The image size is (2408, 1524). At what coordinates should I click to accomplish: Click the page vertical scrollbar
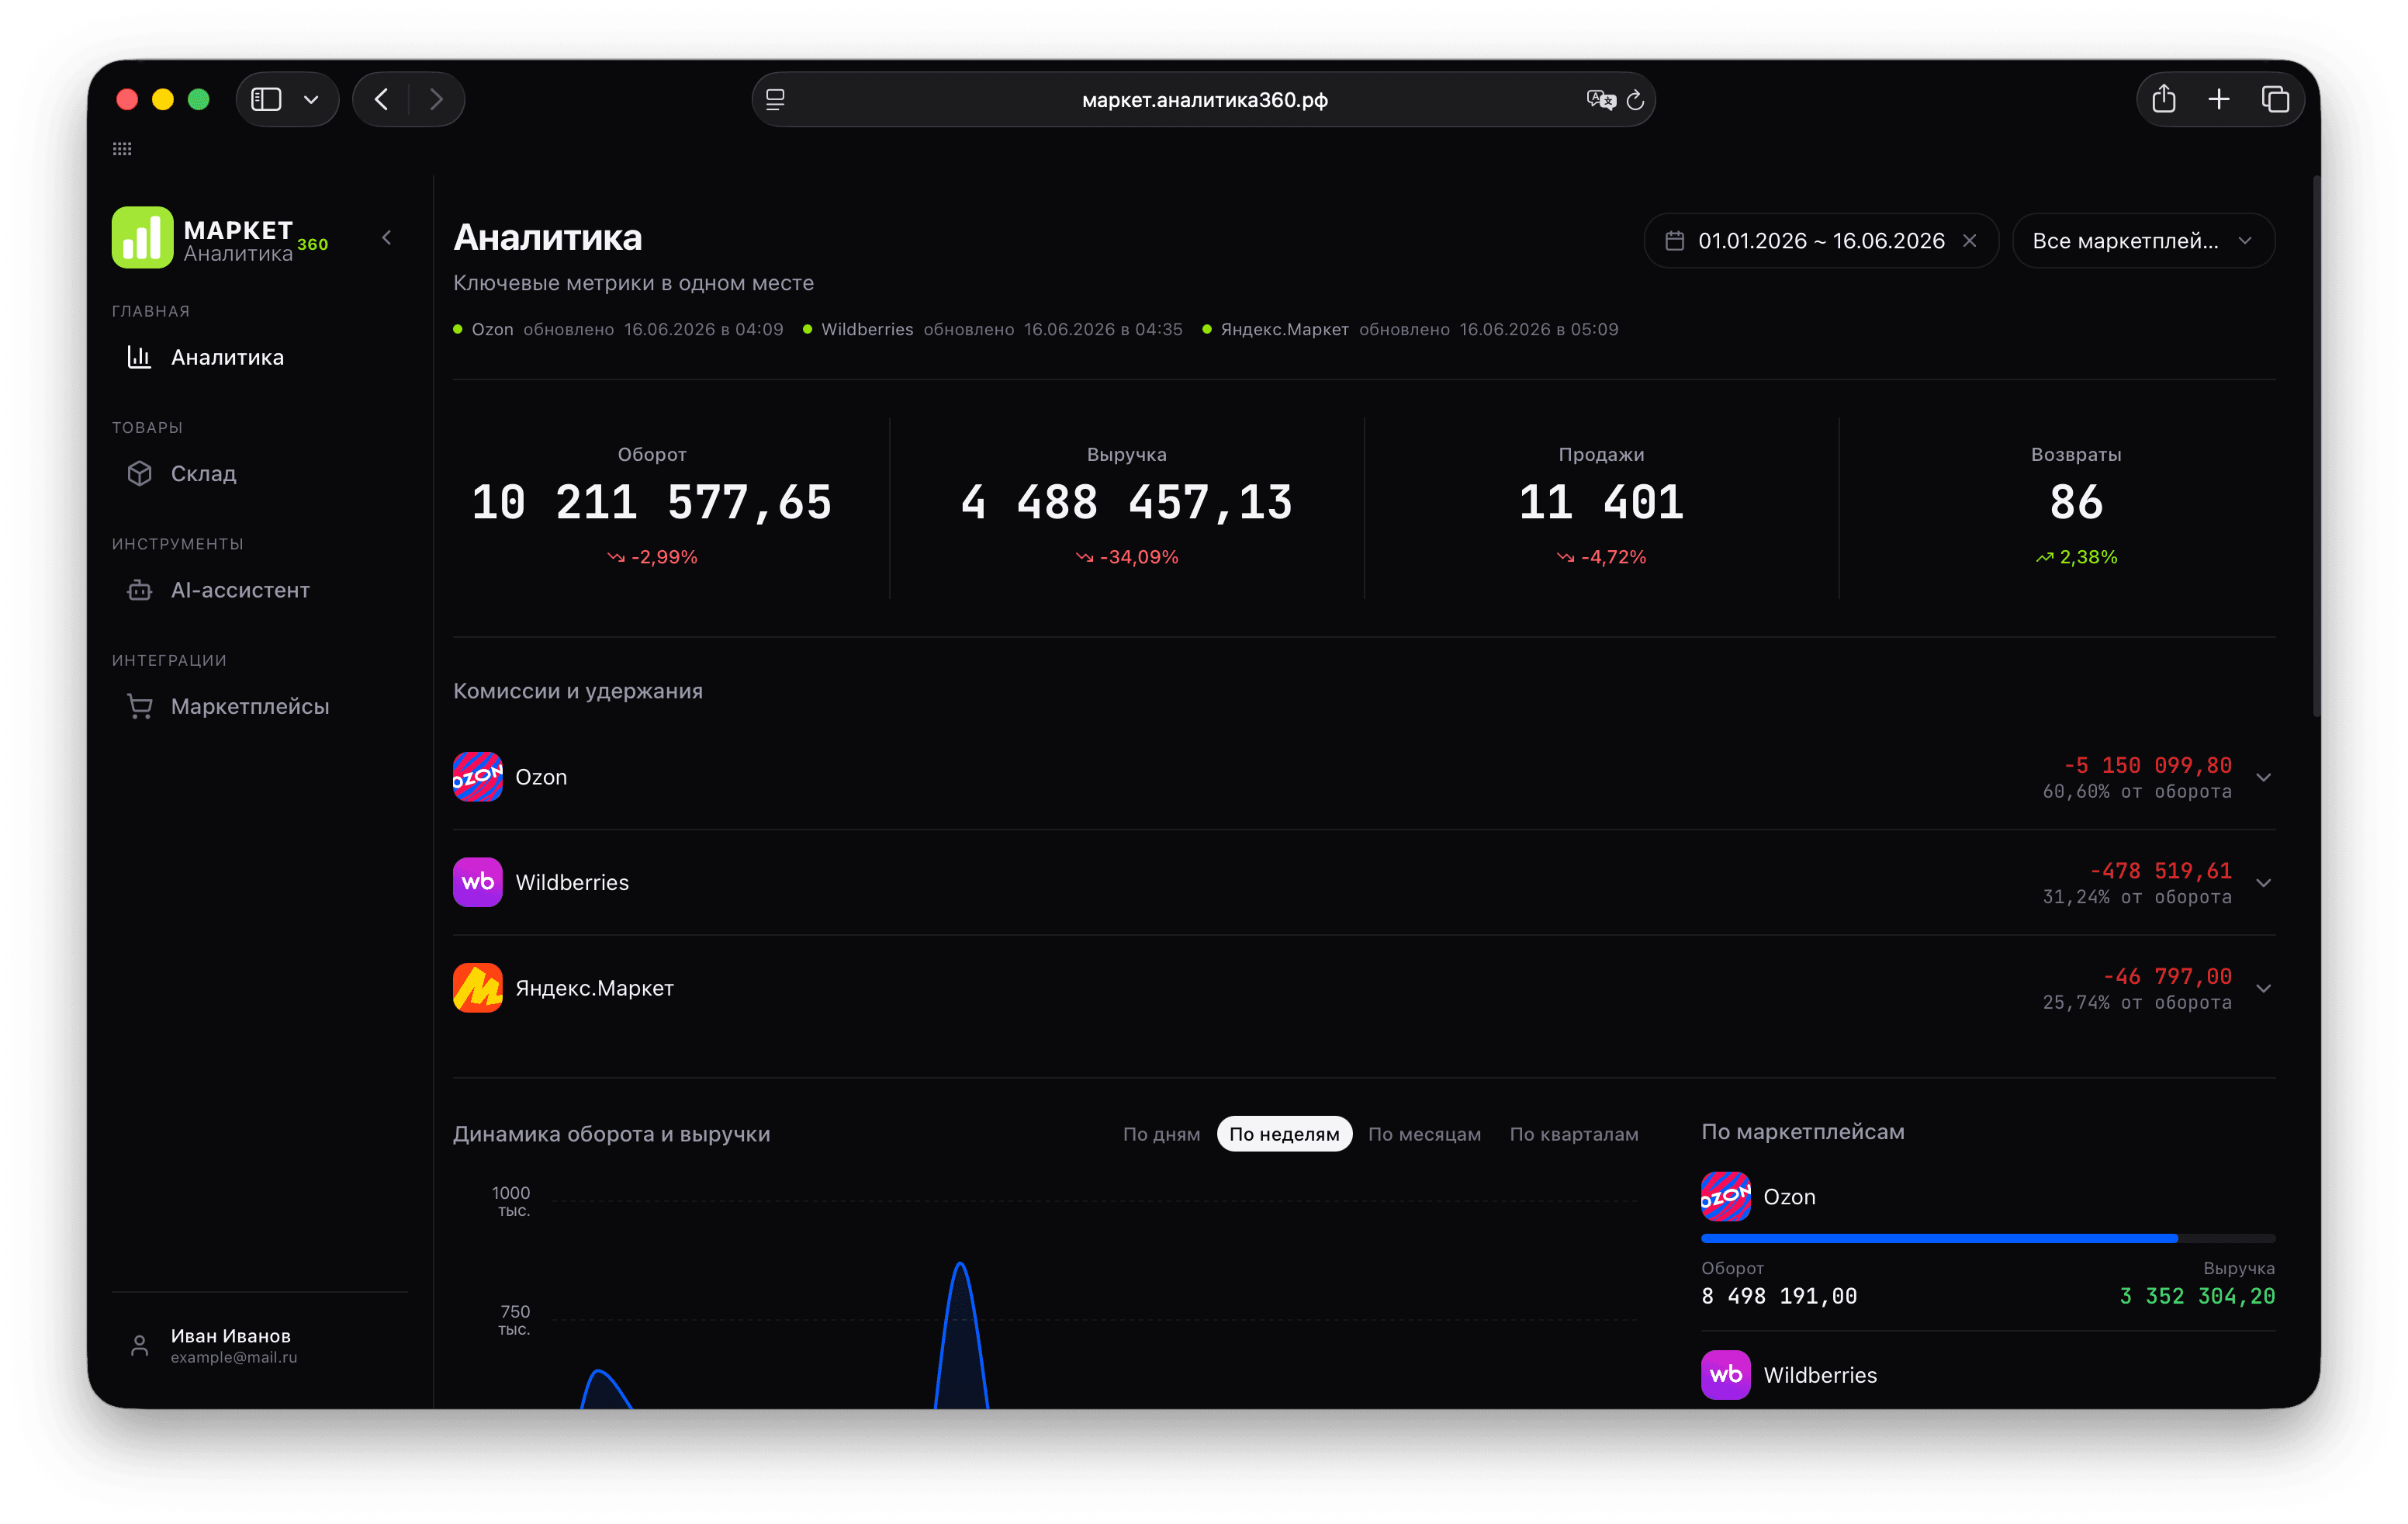coord(2316,447)
